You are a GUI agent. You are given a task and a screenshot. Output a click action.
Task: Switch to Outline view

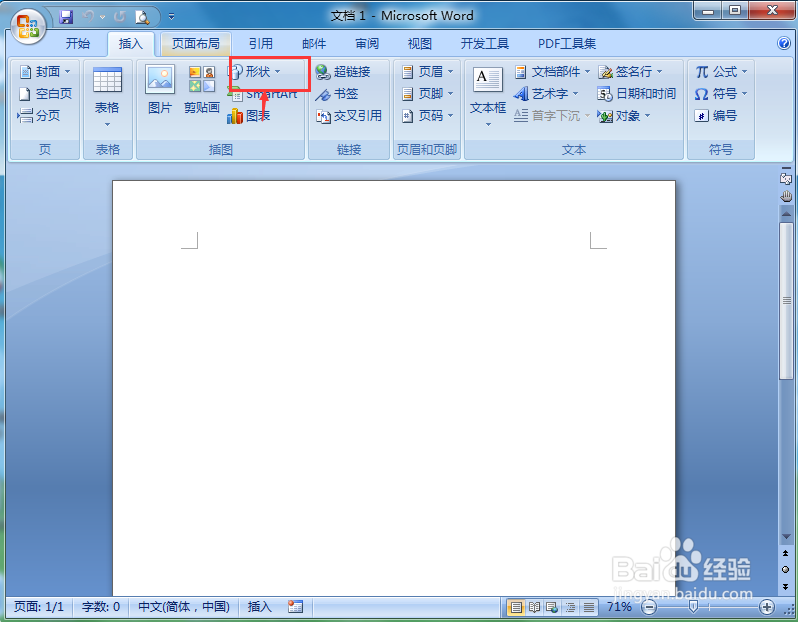[571, 607]
